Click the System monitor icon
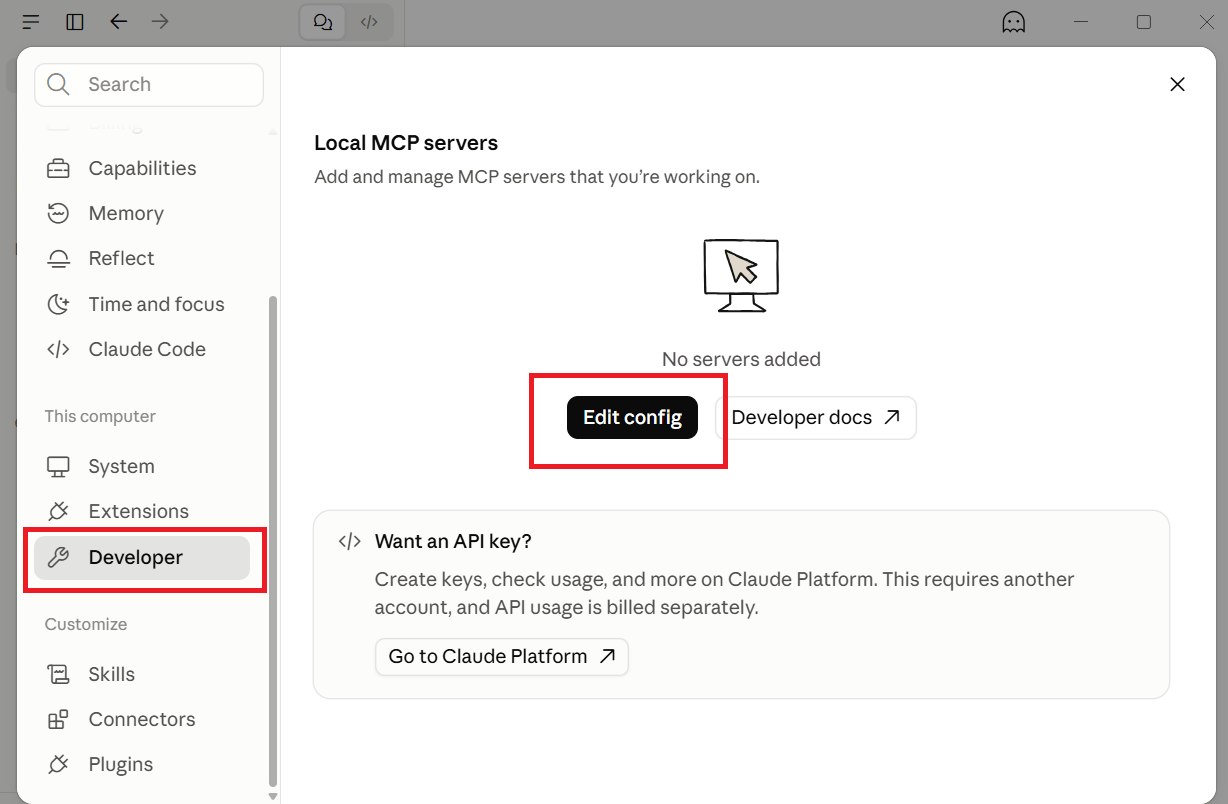Screen dimensions: 1228x804 58,467
